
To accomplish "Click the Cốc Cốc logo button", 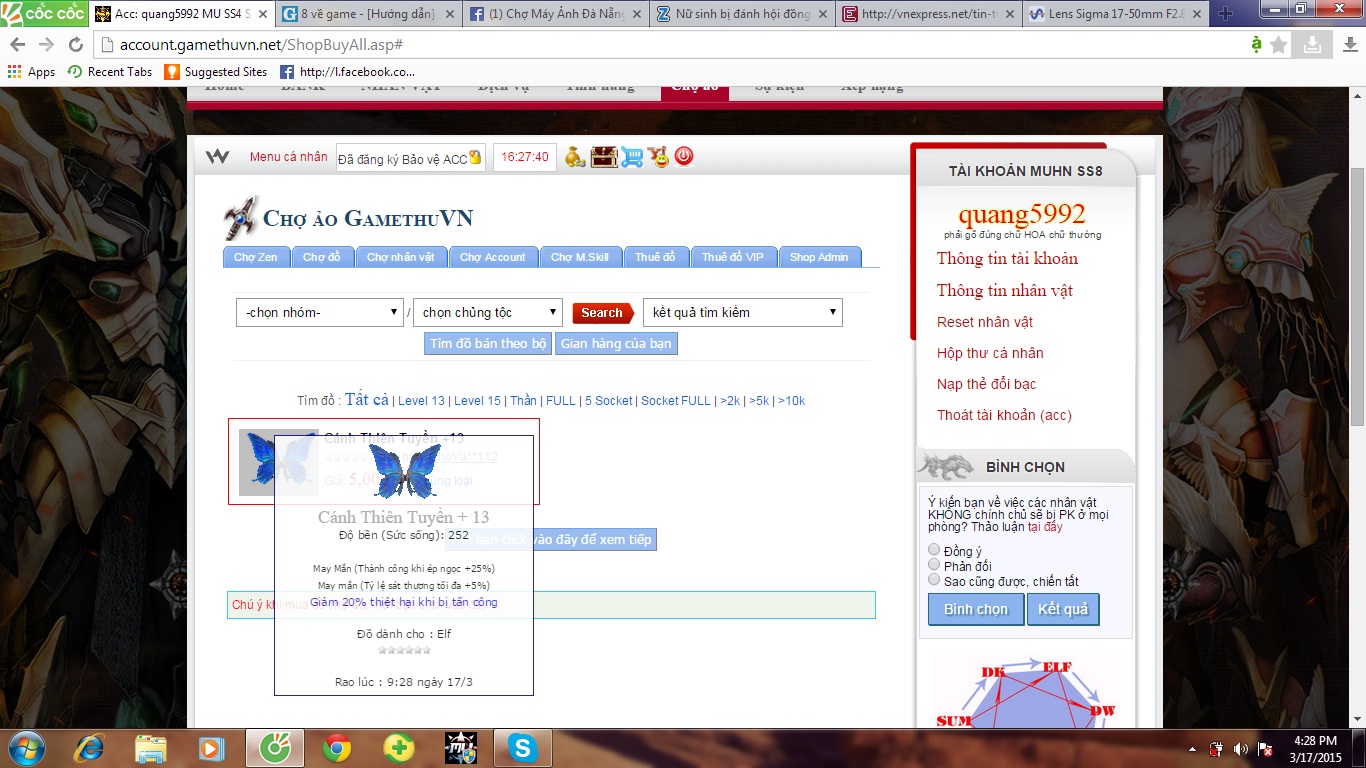I will click(x=43, y=13).
